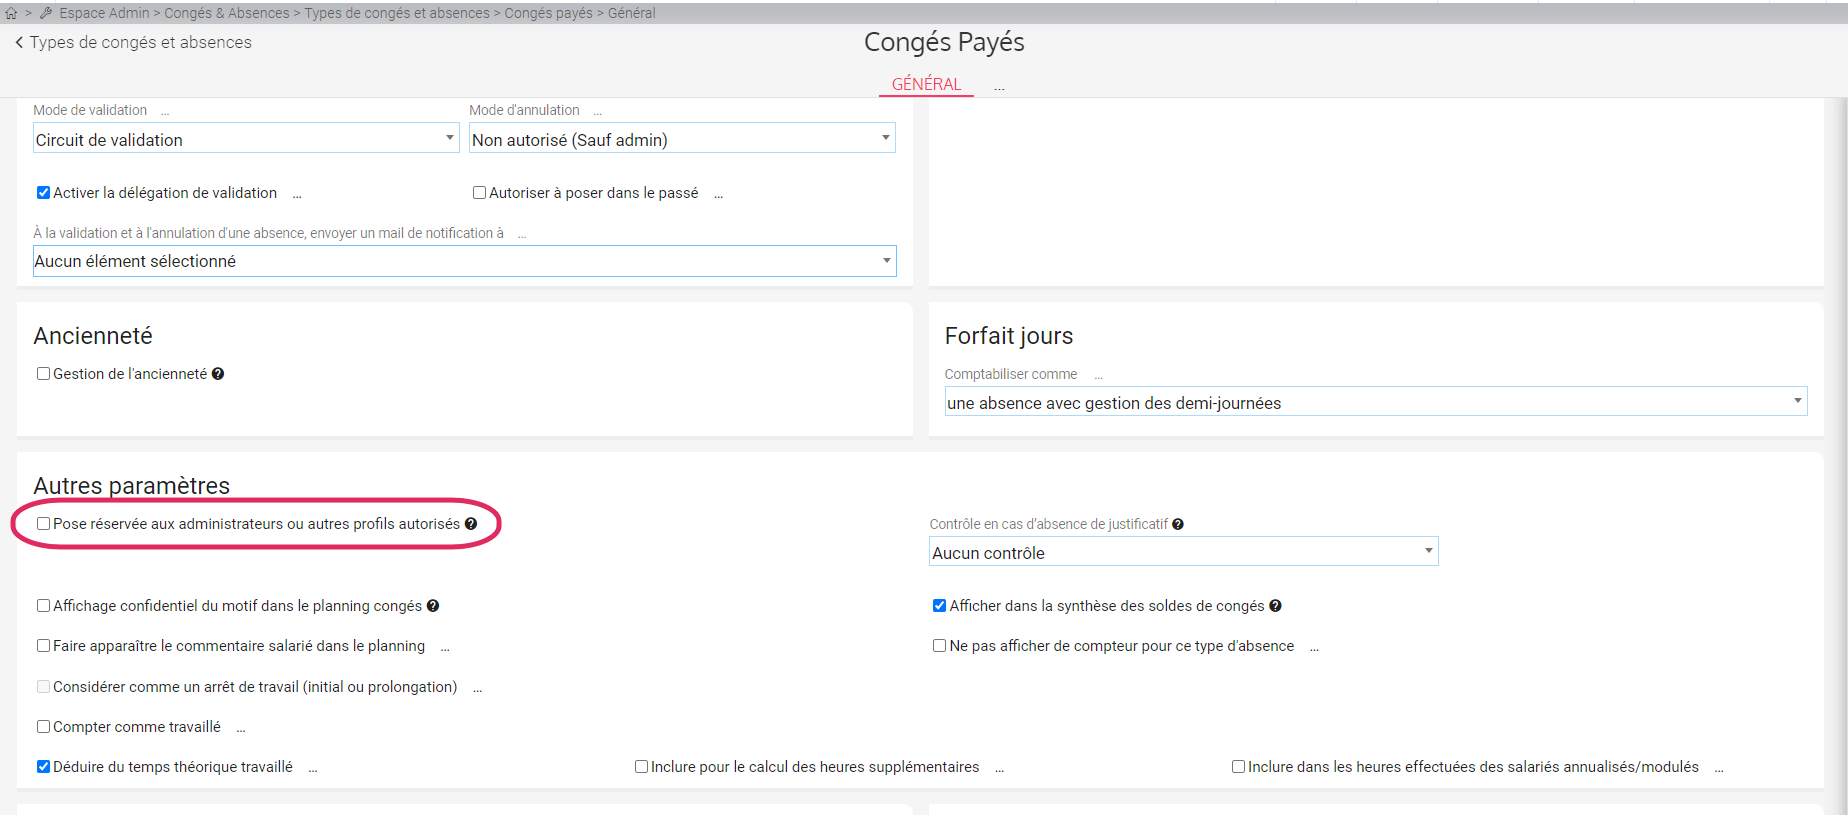The height and width of the screenshot is (815, 1848).
Task: Show help for Affichage confidentiel du motif
Action: 433,606
